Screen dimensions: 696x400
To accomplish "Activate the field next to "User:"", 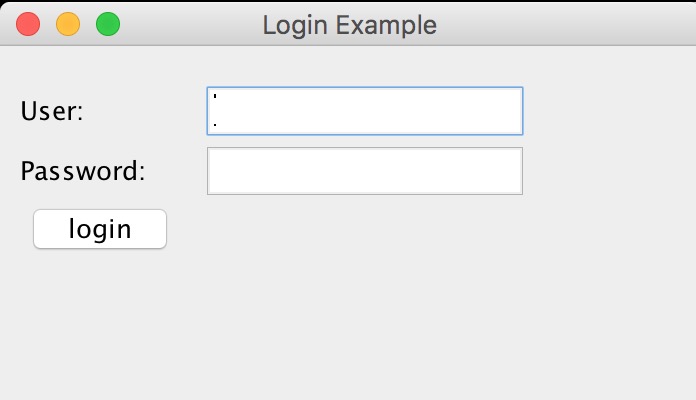I will click(x=364, y=111).
